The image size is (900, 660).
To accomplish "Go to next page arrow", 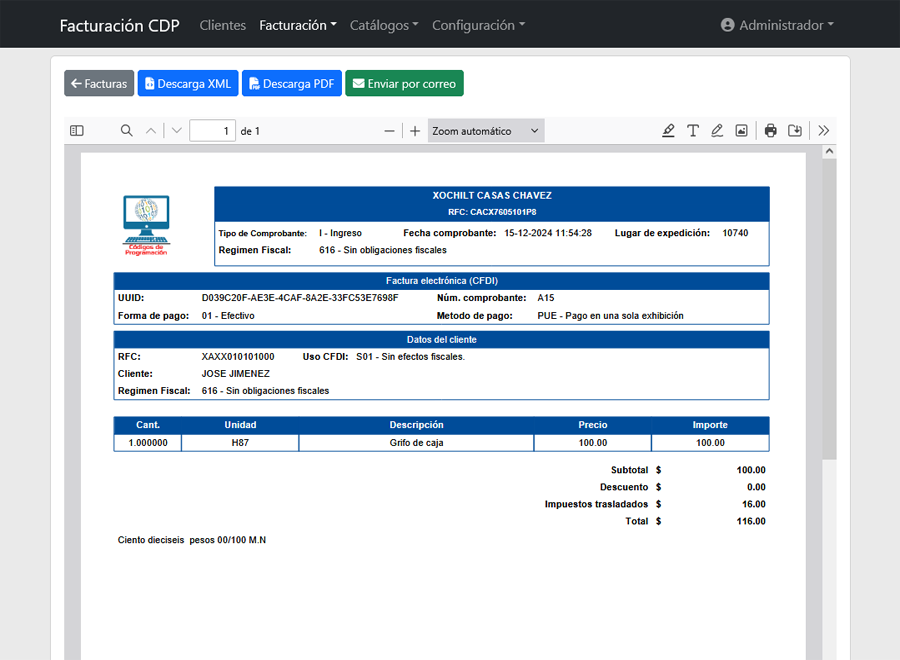I will pos(177,131).
